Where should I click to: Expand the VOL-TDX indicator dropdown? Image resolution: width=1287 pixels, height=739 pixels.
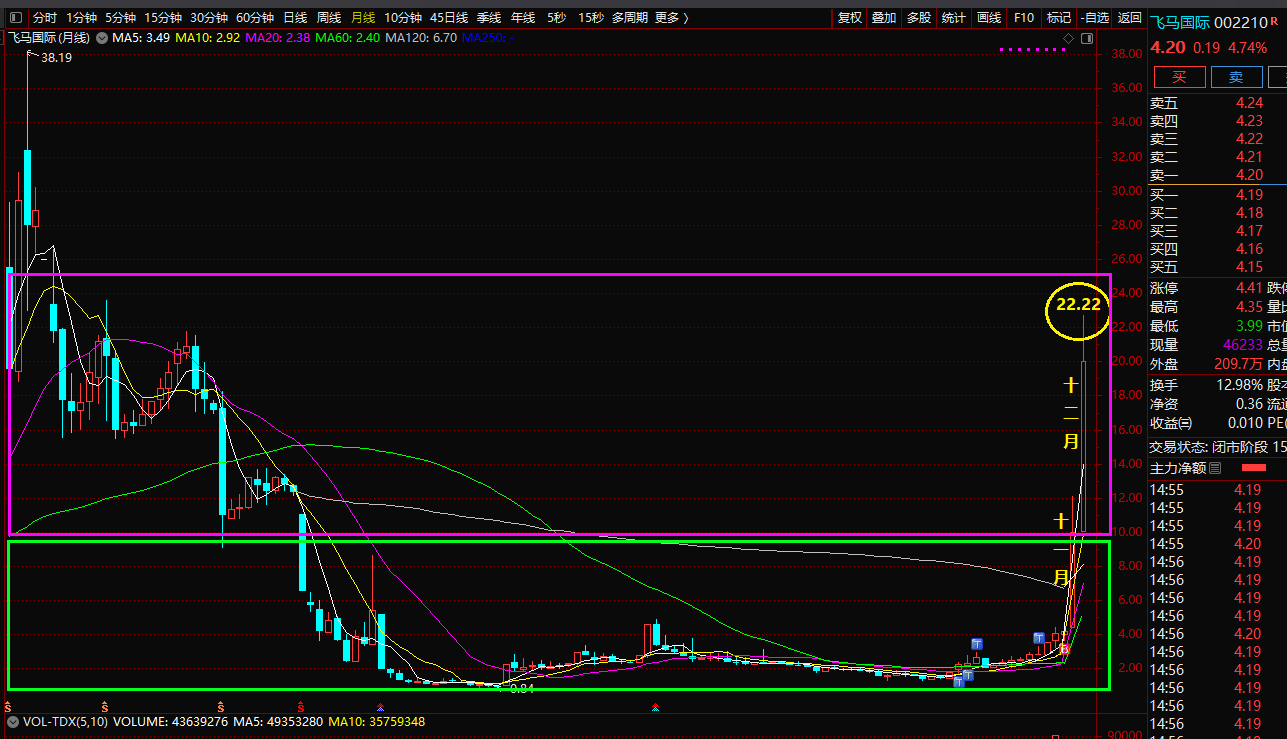[x=13, y=721]
